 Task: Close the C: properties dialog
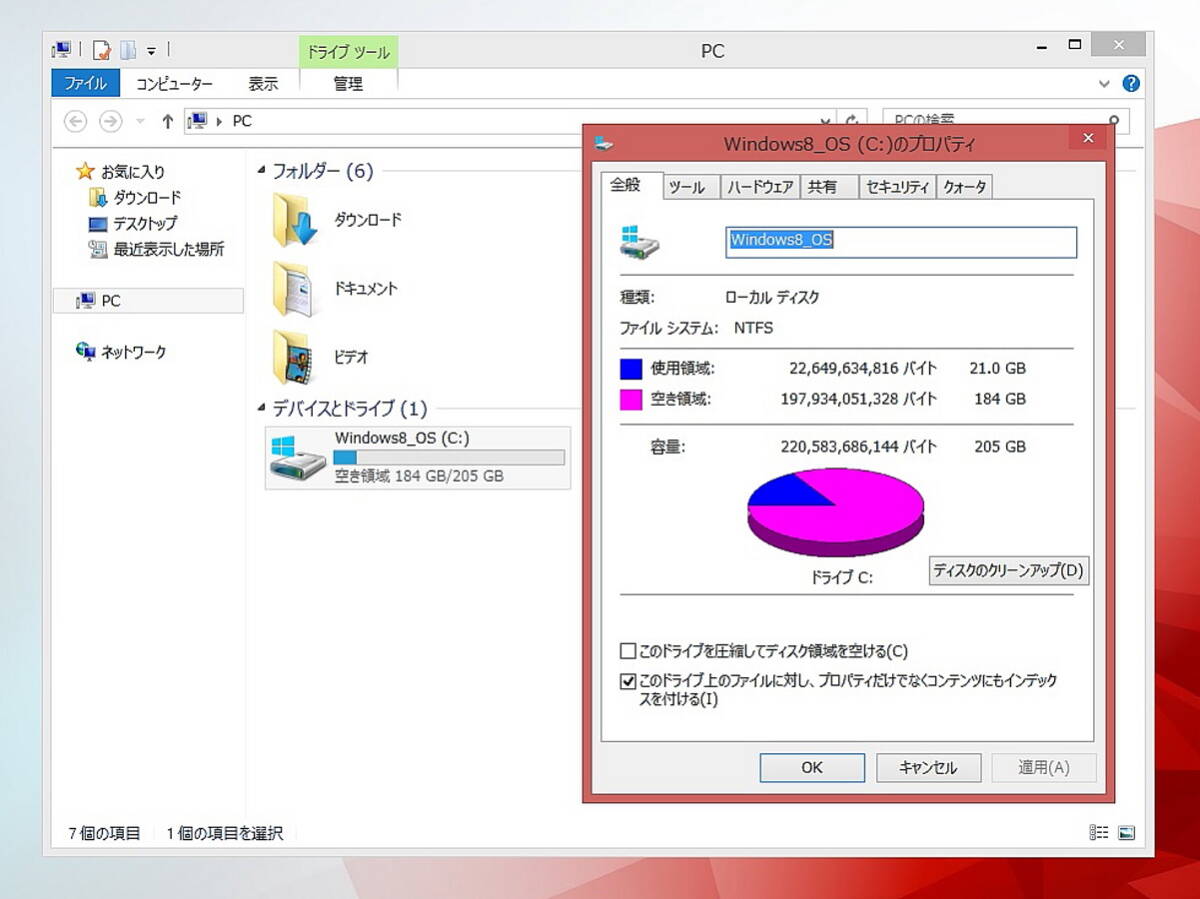1088,139
